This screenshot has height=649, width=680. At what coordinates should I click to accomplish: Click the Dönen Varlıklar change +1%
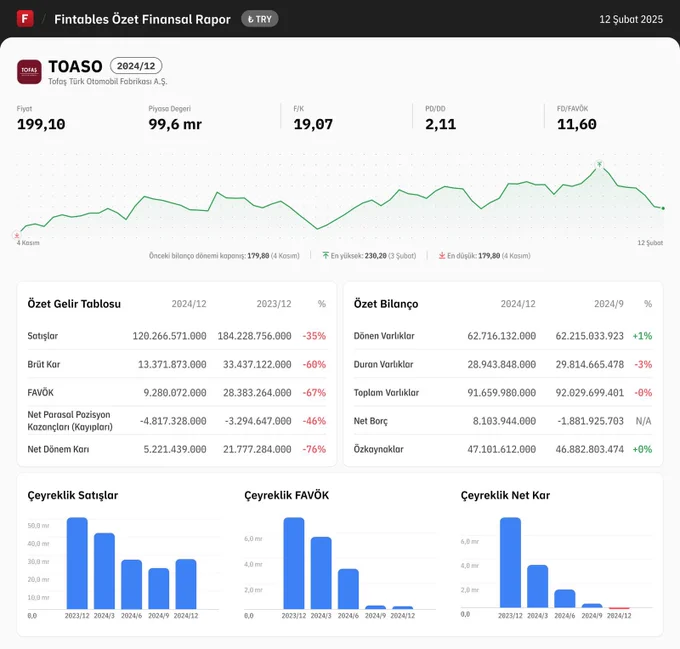(x=642, y=336)
